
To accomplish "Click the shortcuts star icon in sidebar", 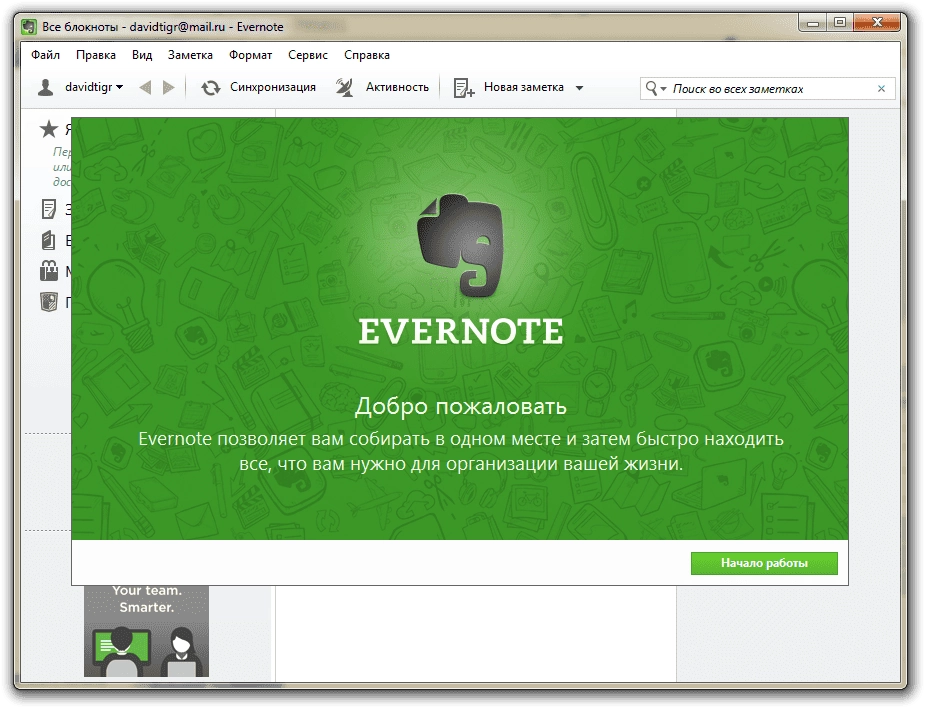I will point(49,129).
